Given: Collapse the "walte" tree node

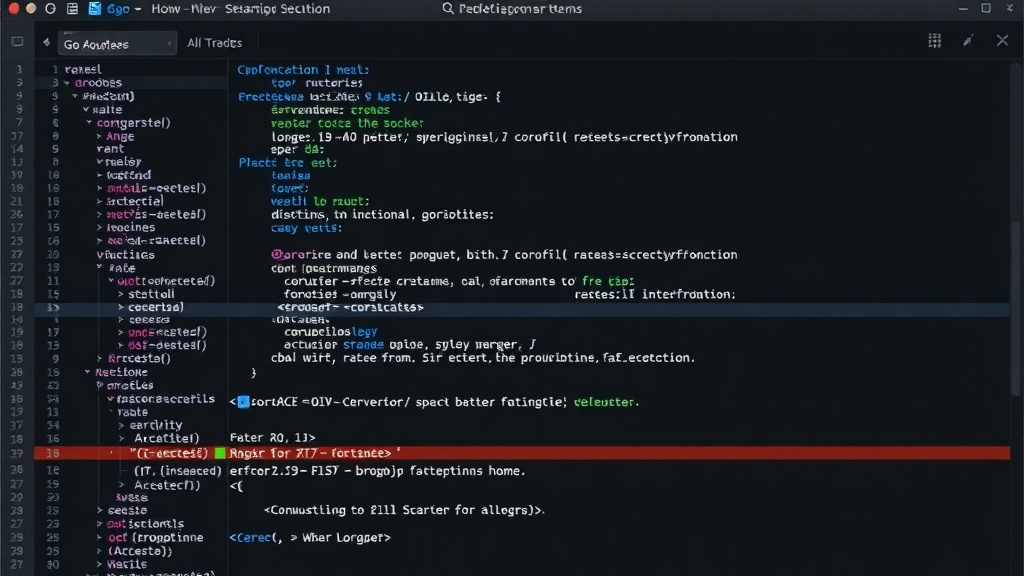Looking at the screenshot, I should pos(86,110).
